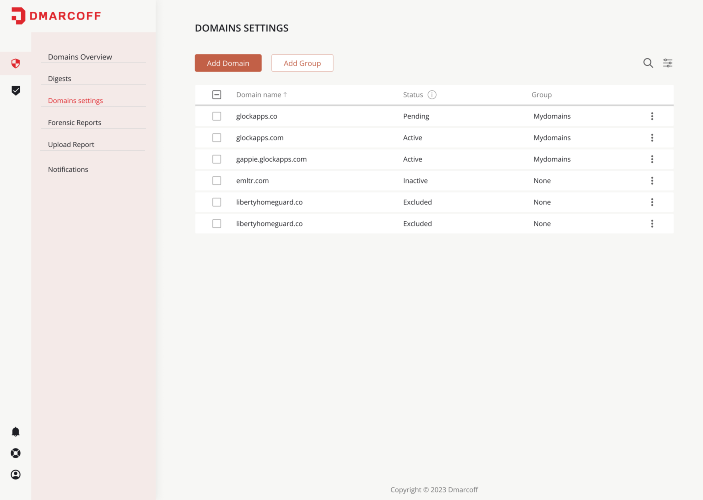Screen dimensions: 703x500
Task: Click the Group column header
Action: 542,95
